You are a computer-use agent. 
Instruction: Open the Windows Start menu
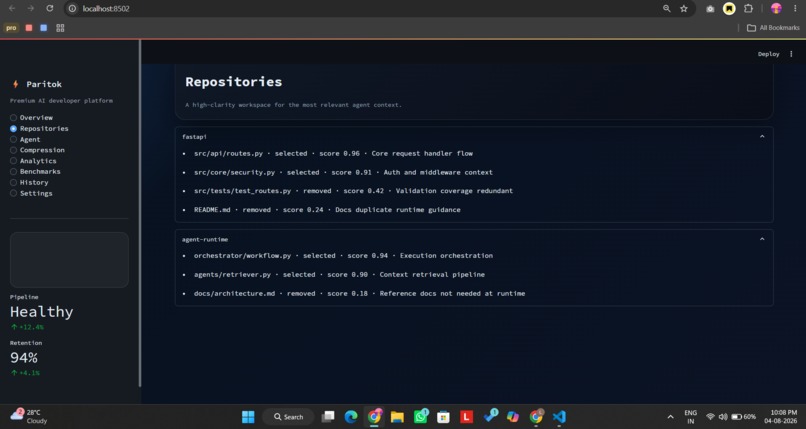click(x=248, y=417)
